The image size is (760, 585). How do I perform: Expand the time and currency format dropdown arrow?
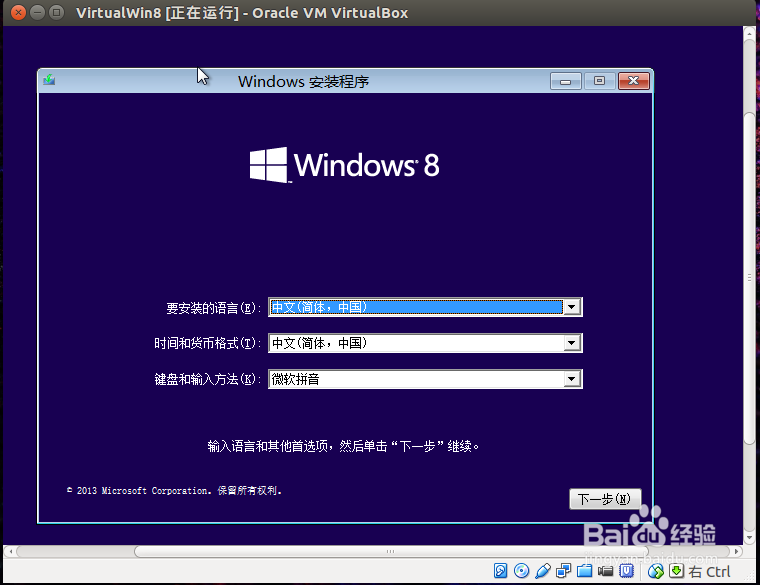pyautogui.click(x=572, y=343)
